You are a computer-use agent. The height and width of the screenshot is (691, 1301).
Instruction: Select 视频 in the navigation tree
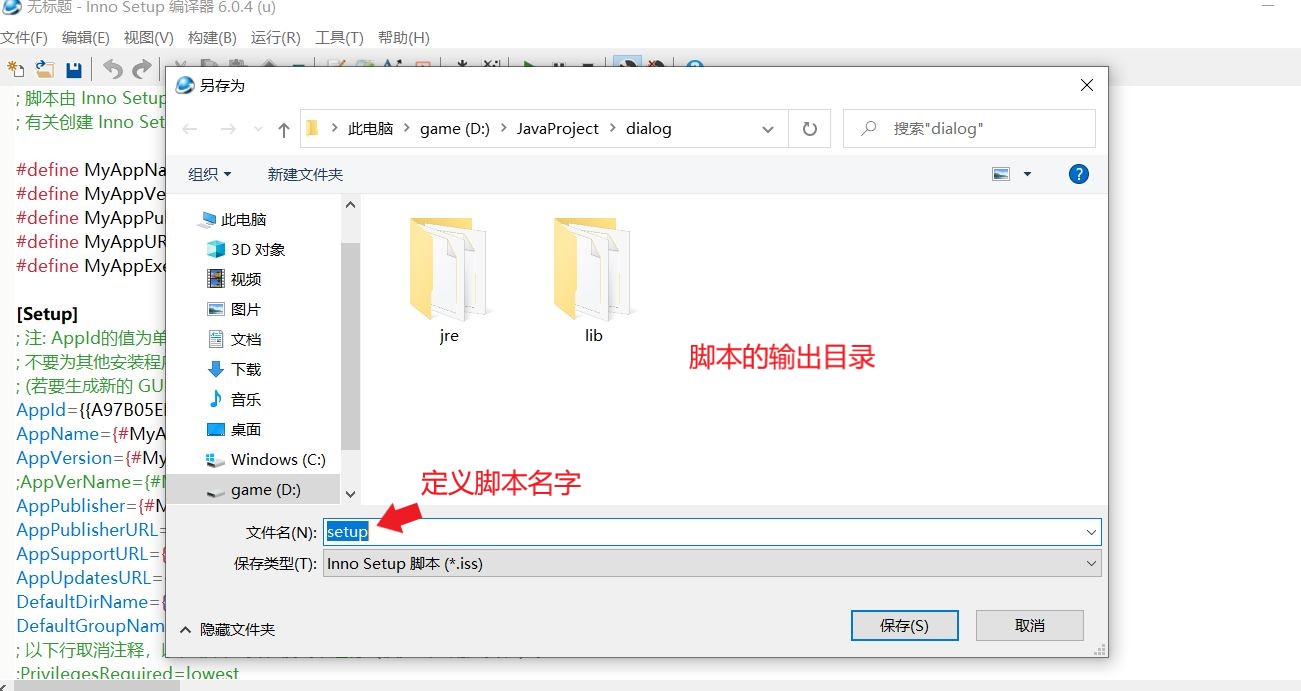coord(234,279)
